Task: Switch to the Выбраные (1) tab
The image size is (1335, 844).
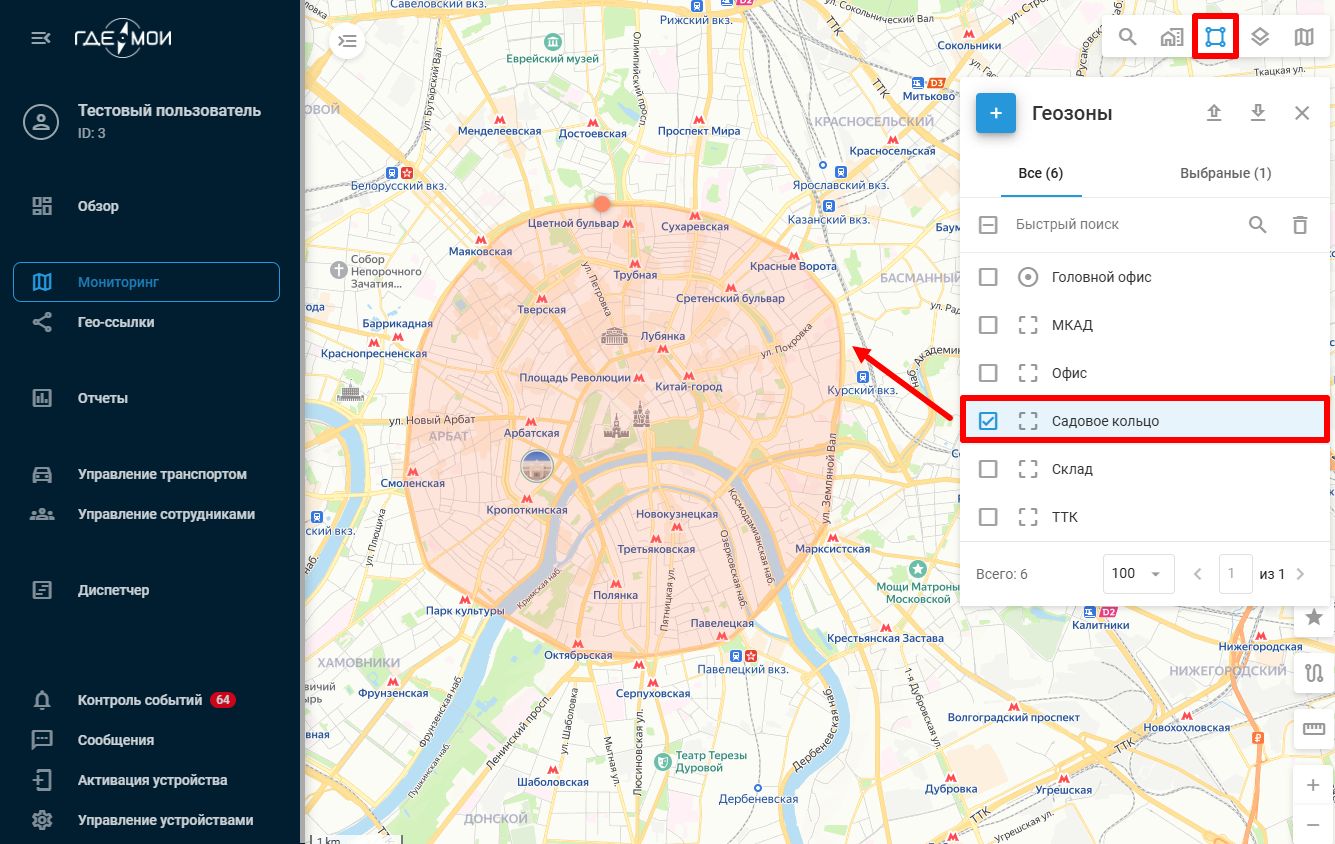Action: [x=1225, y=173]
